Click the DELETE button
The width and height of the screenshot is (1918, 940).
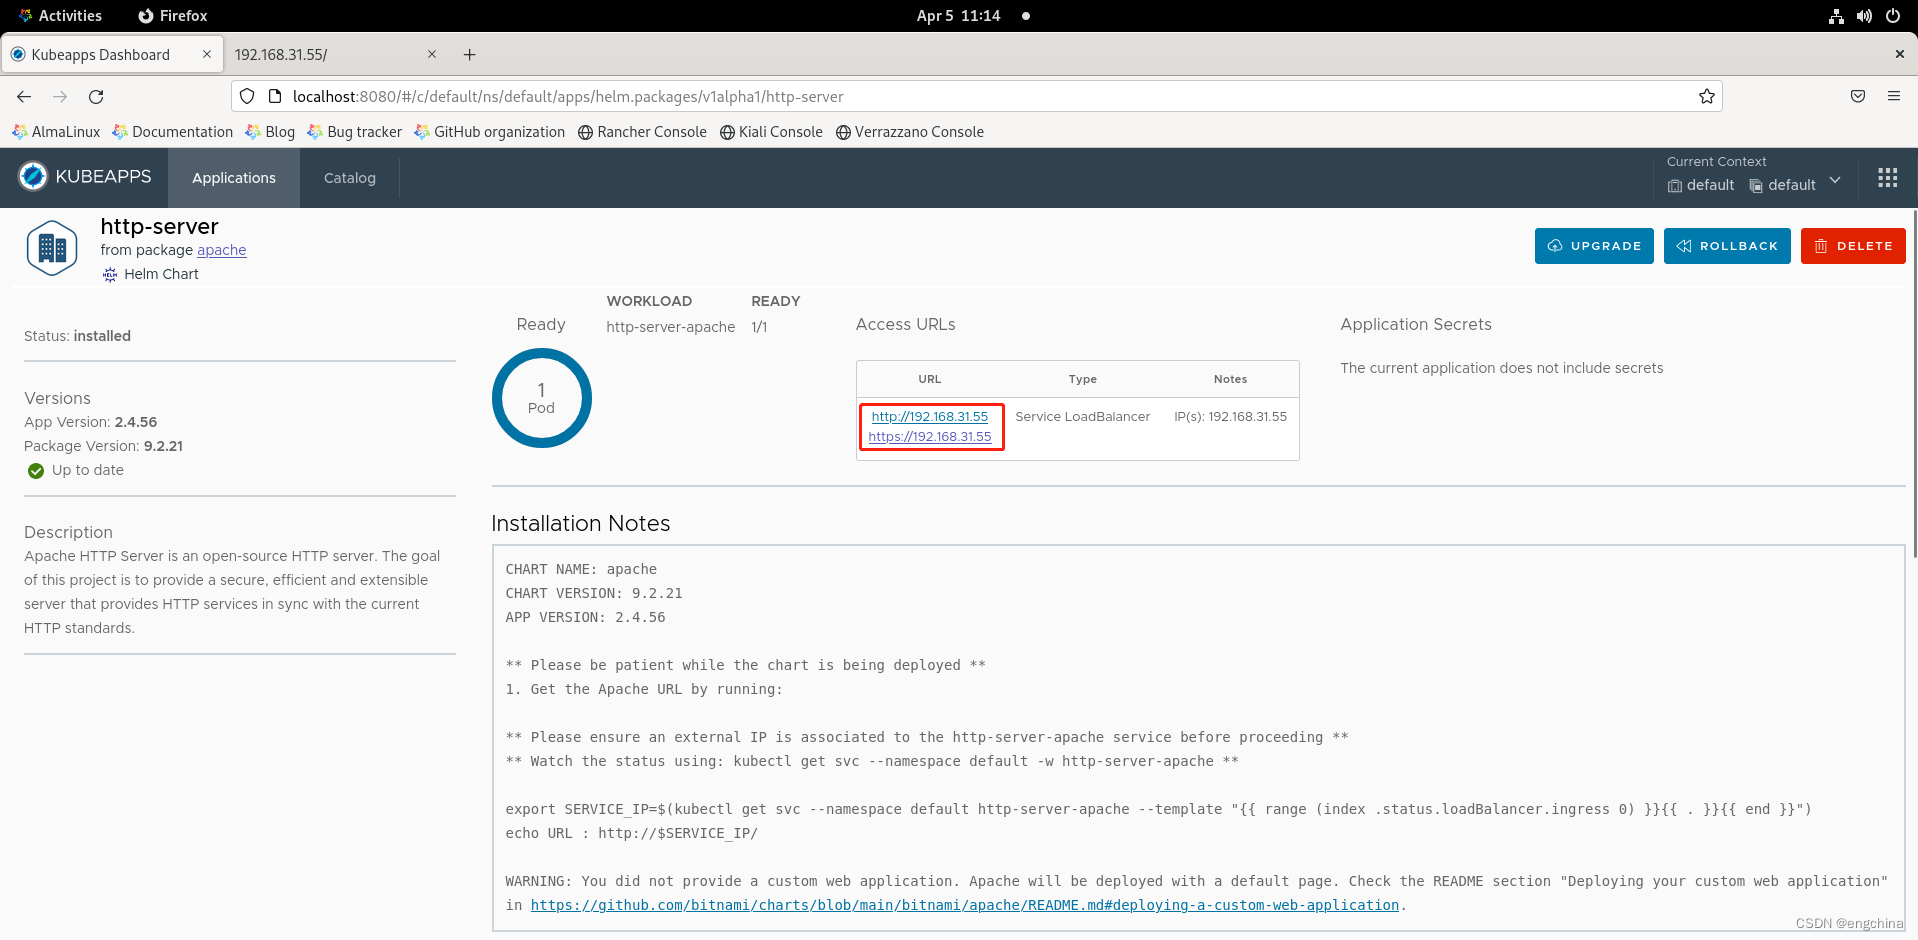1853,246
